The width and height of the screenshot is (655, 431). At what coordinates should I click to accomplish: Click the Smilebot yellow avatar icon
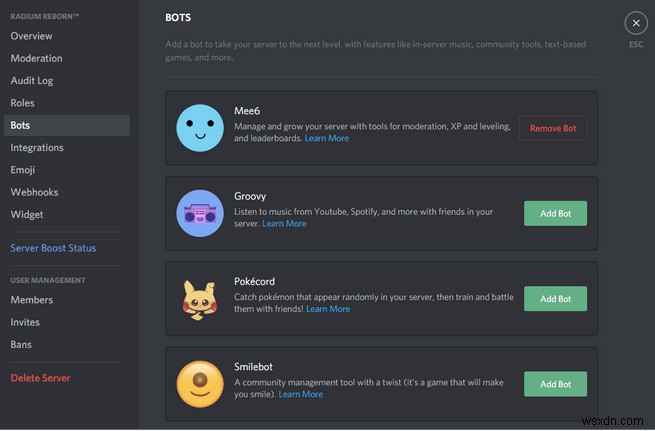pyautogui.click(x=200, y=384)
